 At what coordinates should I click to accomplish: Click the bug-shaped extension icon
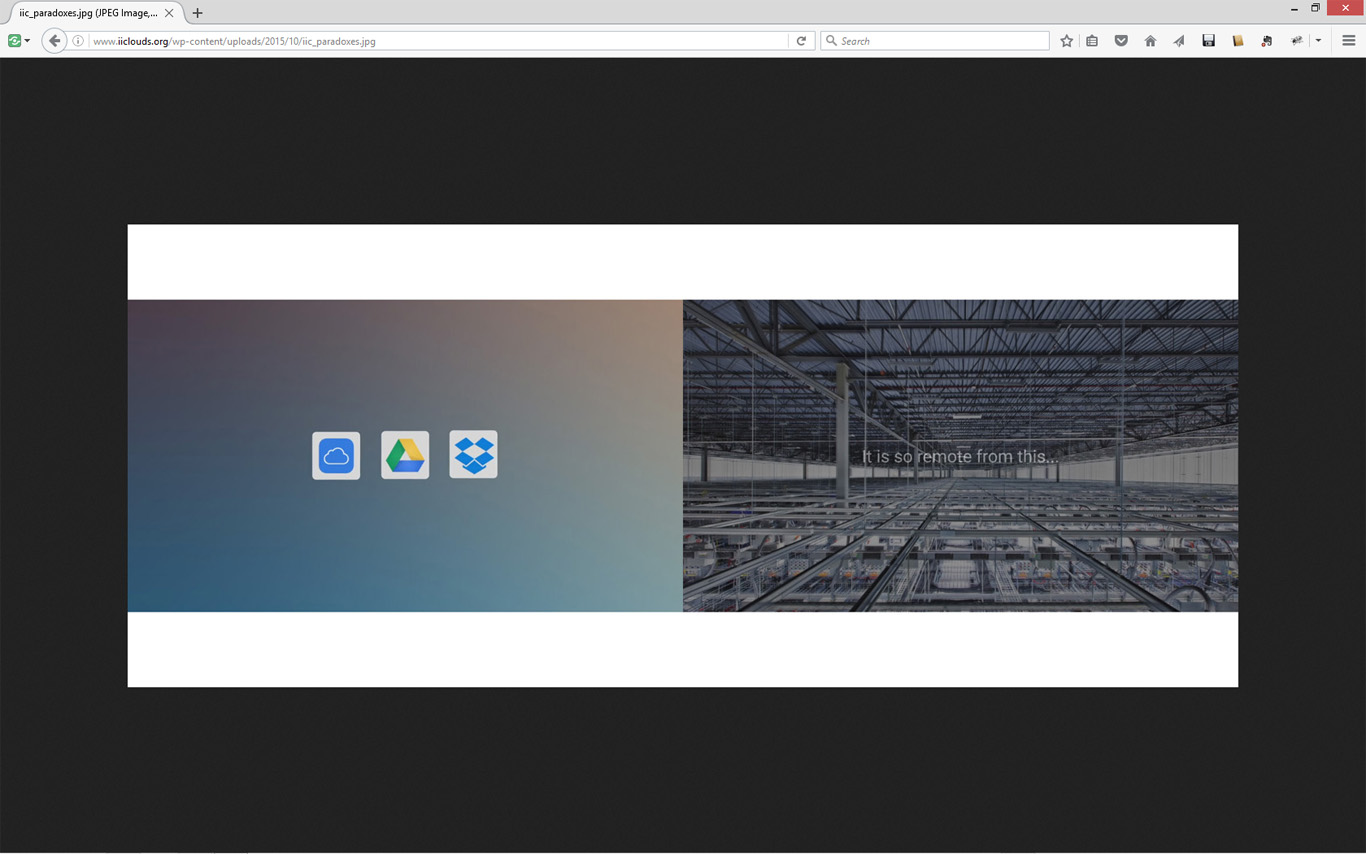tap(1297, 41)
